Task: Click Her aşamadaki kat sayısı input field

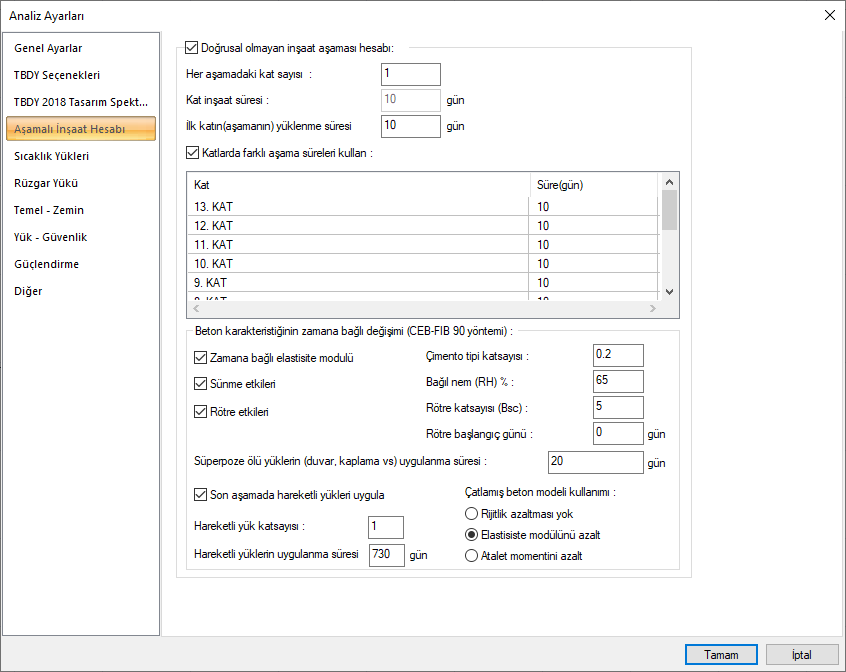Action: [410, 75]
